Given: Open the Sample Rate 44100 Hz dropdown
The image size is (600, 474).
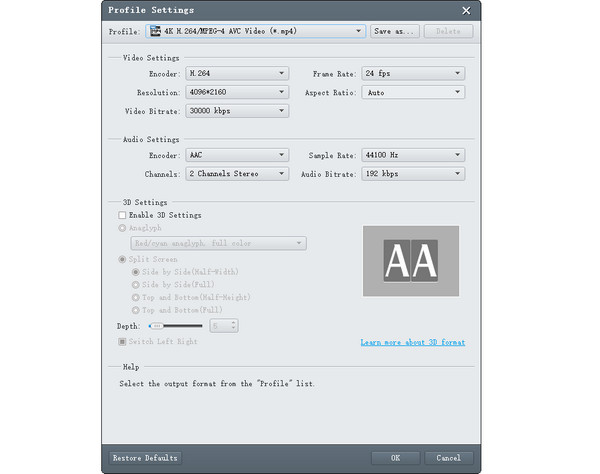Looking at the screenshot, I should point(458,155).
